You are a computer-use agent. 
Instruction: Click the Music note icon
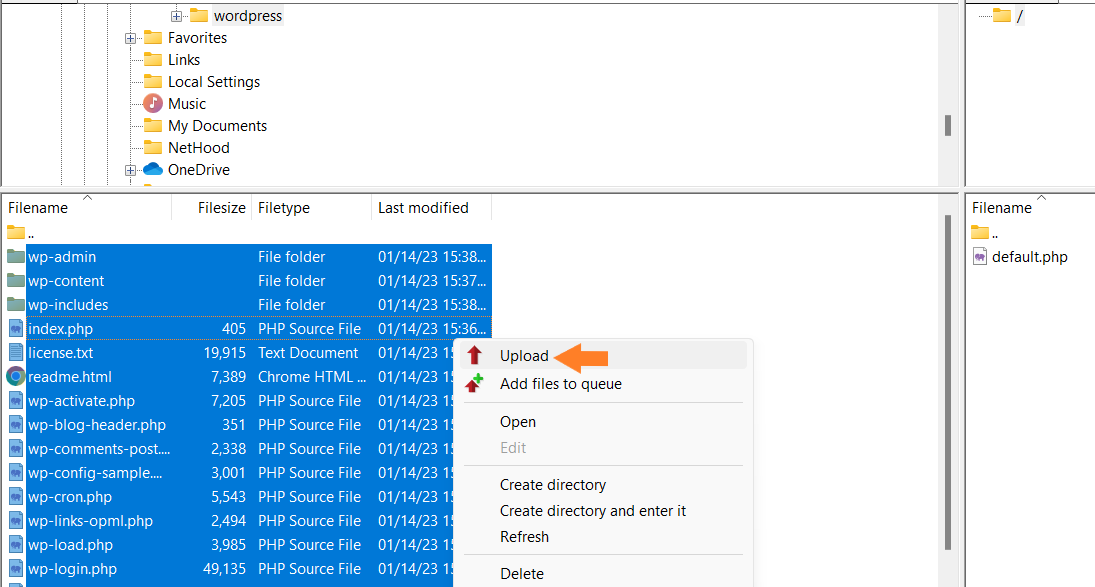[x=153, y=104]
